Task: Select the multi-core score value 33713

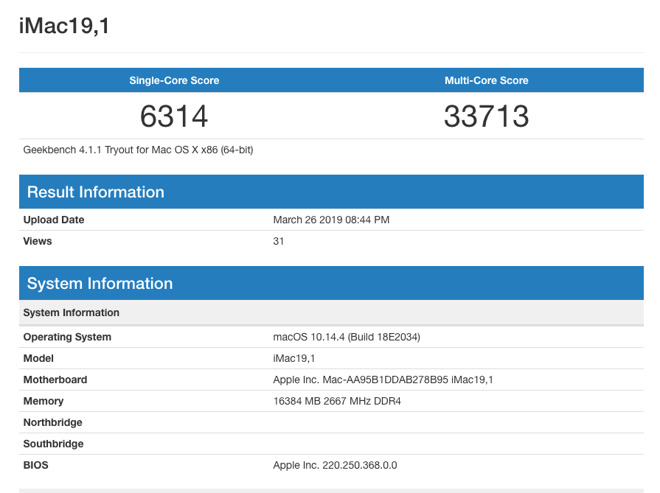Action: click(x=486, y=117)
